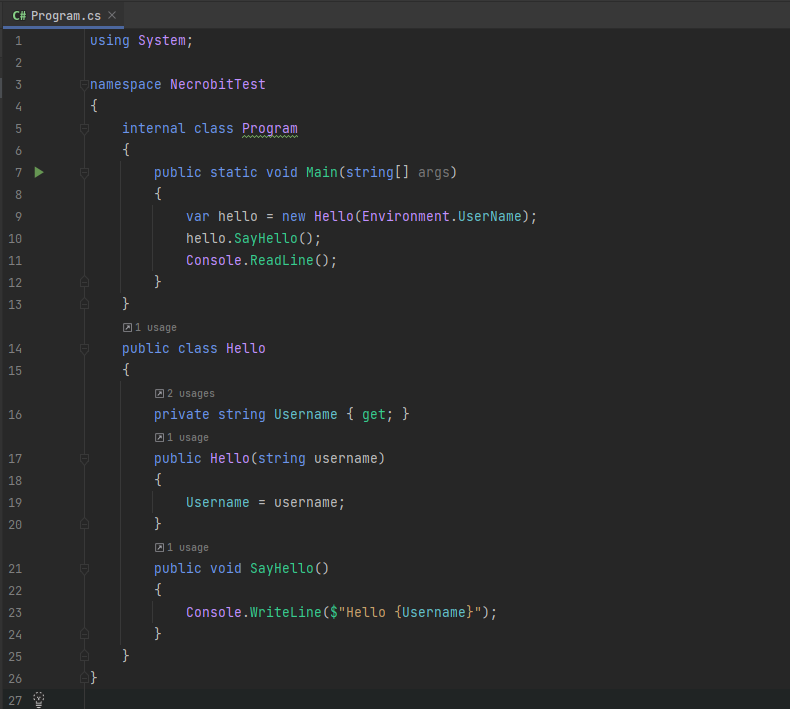Click the usages icon above Username property
Image resolution: width=790 pixels, height=709 pixels.
(x=159, y=393)
